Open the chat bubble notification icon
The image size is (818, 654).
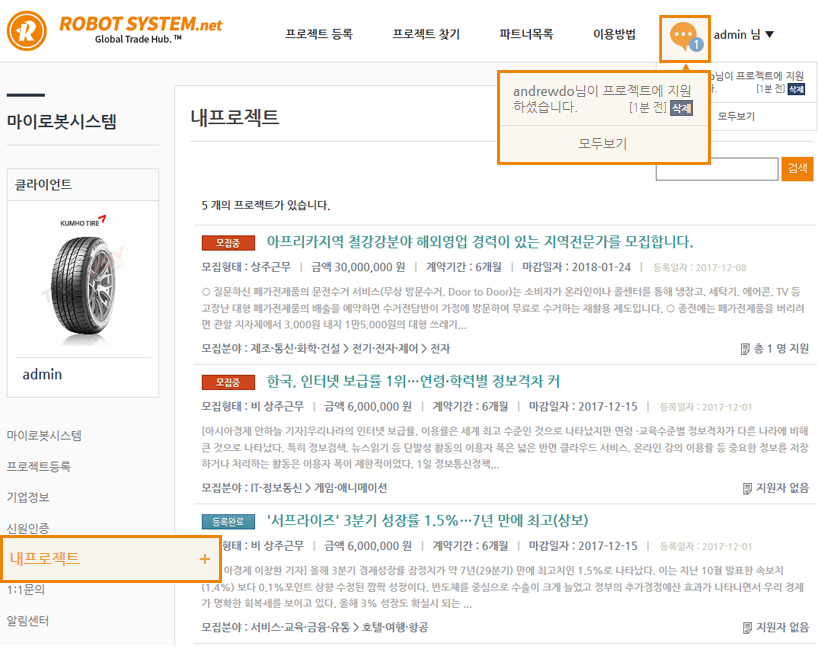click(684, 35)
